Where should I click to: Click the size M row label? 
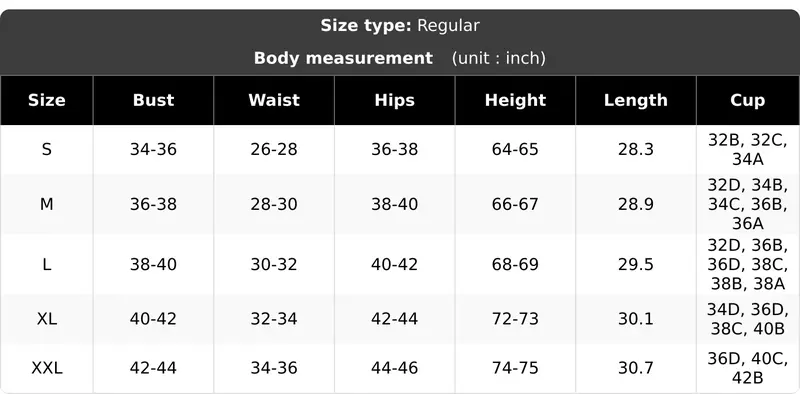click(46, 204)
